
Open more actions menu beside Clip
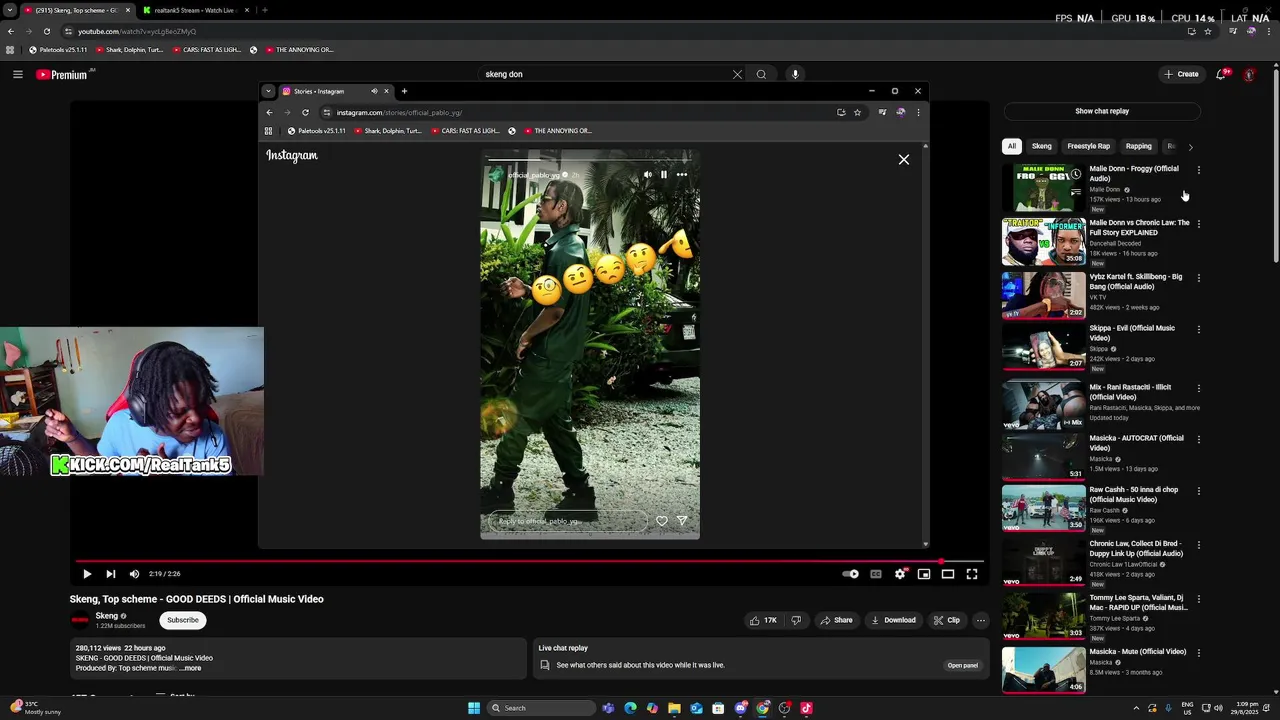click(981, 620)
